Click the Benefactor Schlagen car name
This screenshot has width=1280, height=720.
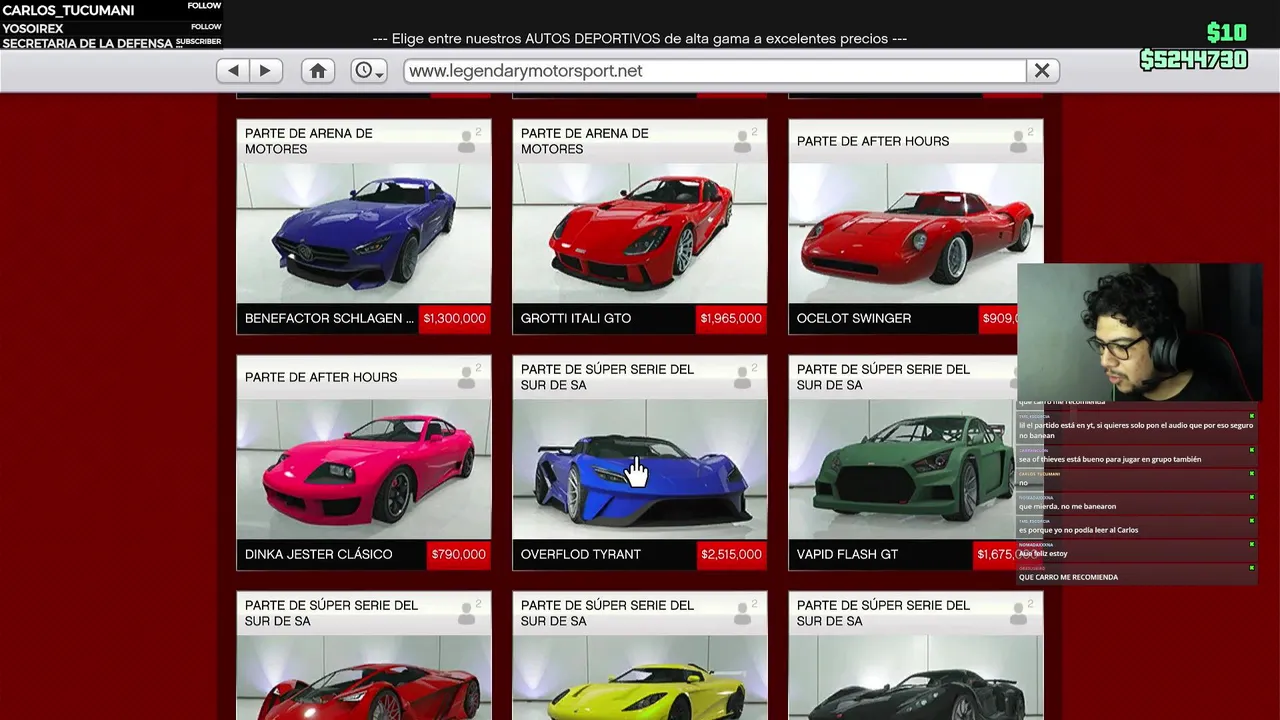(329, 319)
